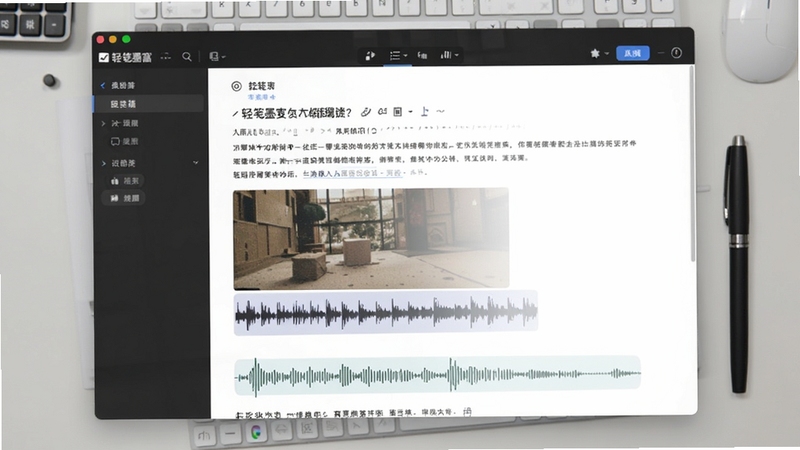Click the vertical scrollbar on the right edge
The image size is (800, 450).
point(692,163)
